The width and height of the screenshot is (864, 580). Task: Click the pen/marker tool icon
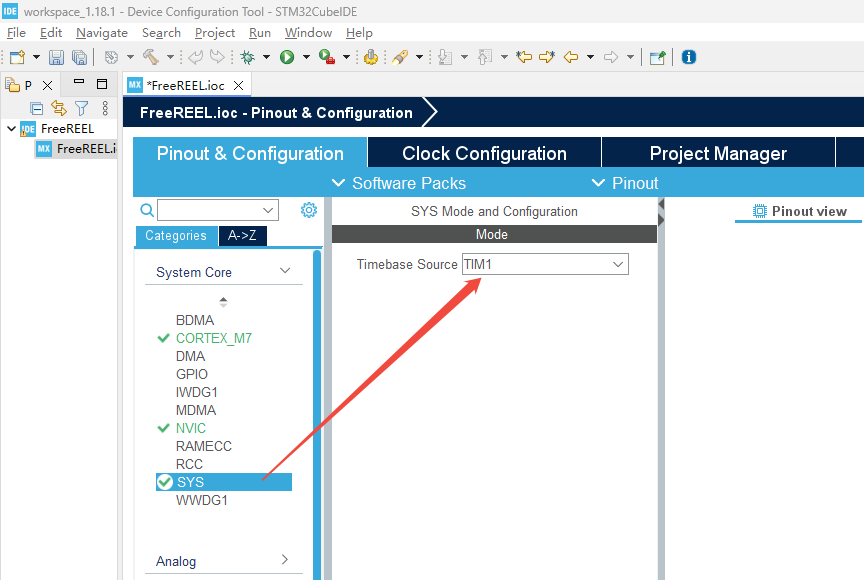[400, 57]
